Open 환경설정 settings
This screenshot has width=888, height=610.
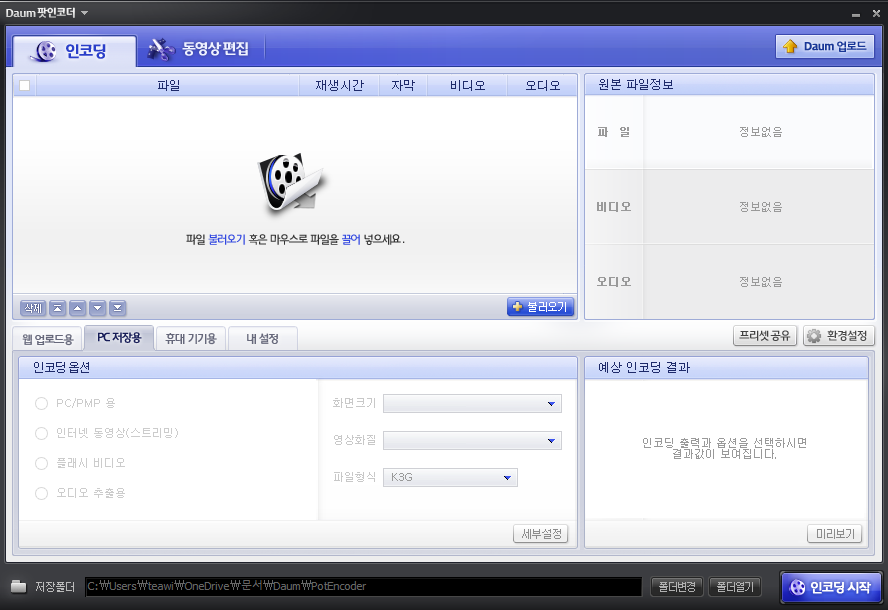click(x=838, y=336)
